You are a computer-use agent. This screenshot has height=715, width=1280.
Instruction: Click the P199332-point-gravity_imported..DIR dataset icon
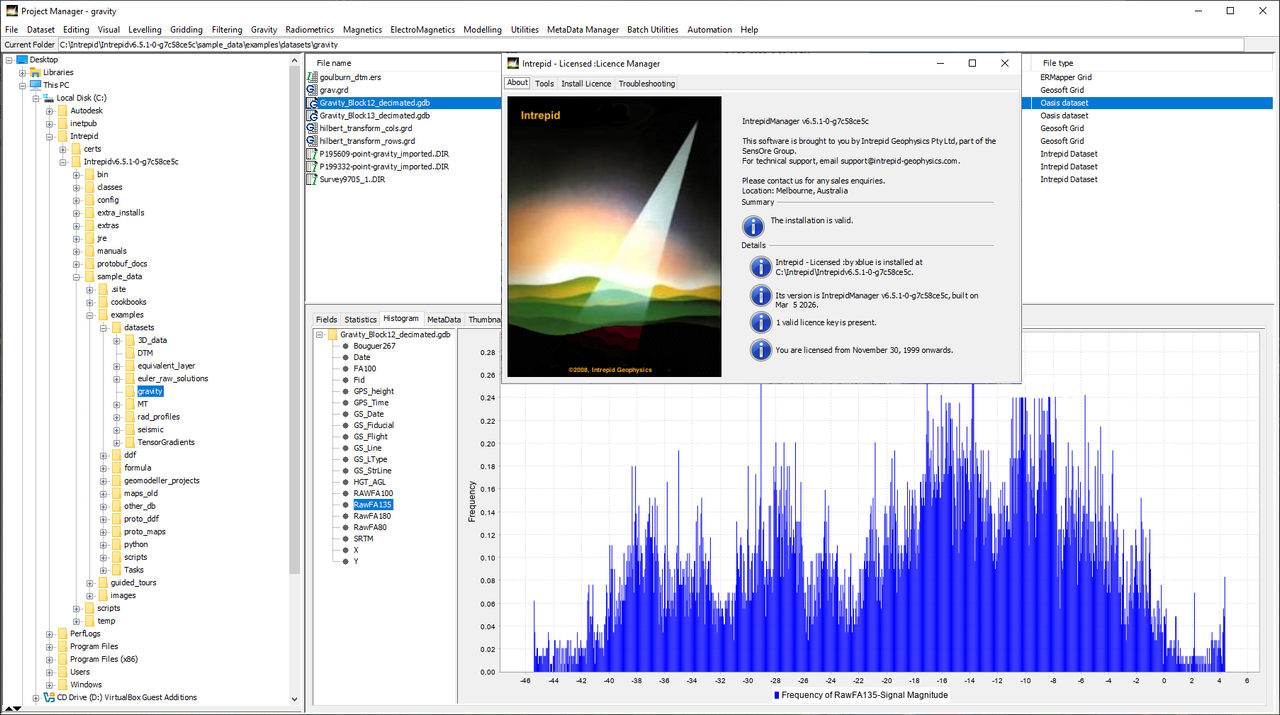tap(312, 167)
